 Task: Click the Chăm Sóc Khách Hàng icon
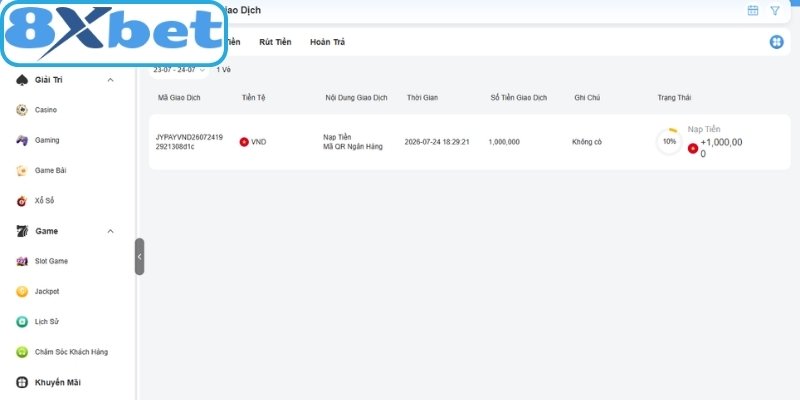click(21, 352)
